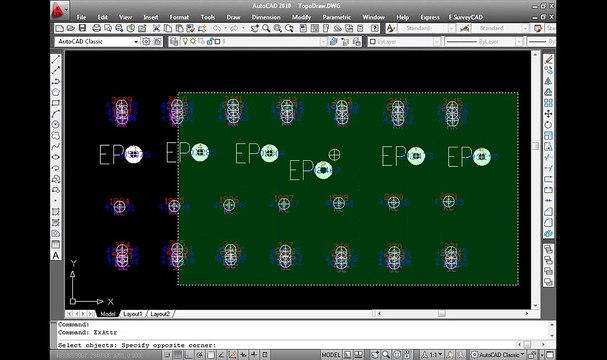
Task: Open status bar AutoCAD Classic workspace switcher
Action: click(498, 355)
